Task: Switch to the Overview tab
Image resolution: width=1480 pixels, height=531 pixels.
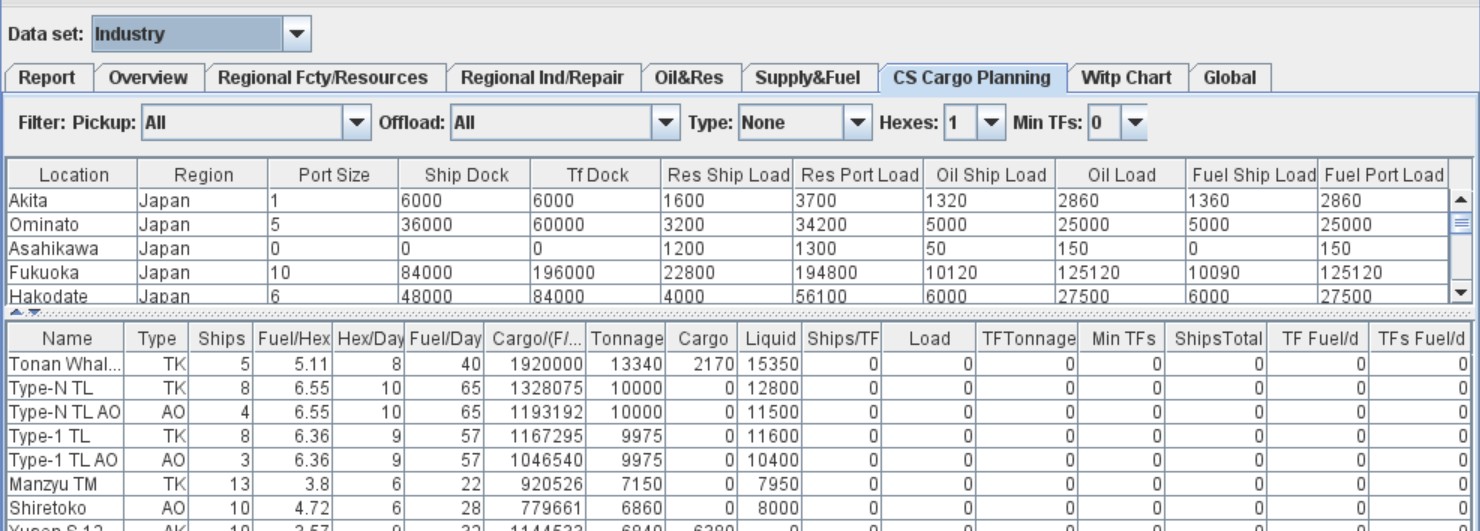Action: [148, 78]
